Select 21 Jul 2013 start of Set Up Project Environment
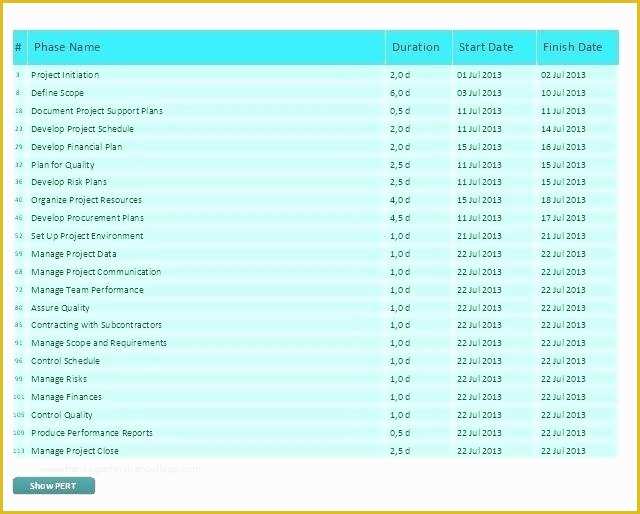The image size is (640, 514). (479, 236)
